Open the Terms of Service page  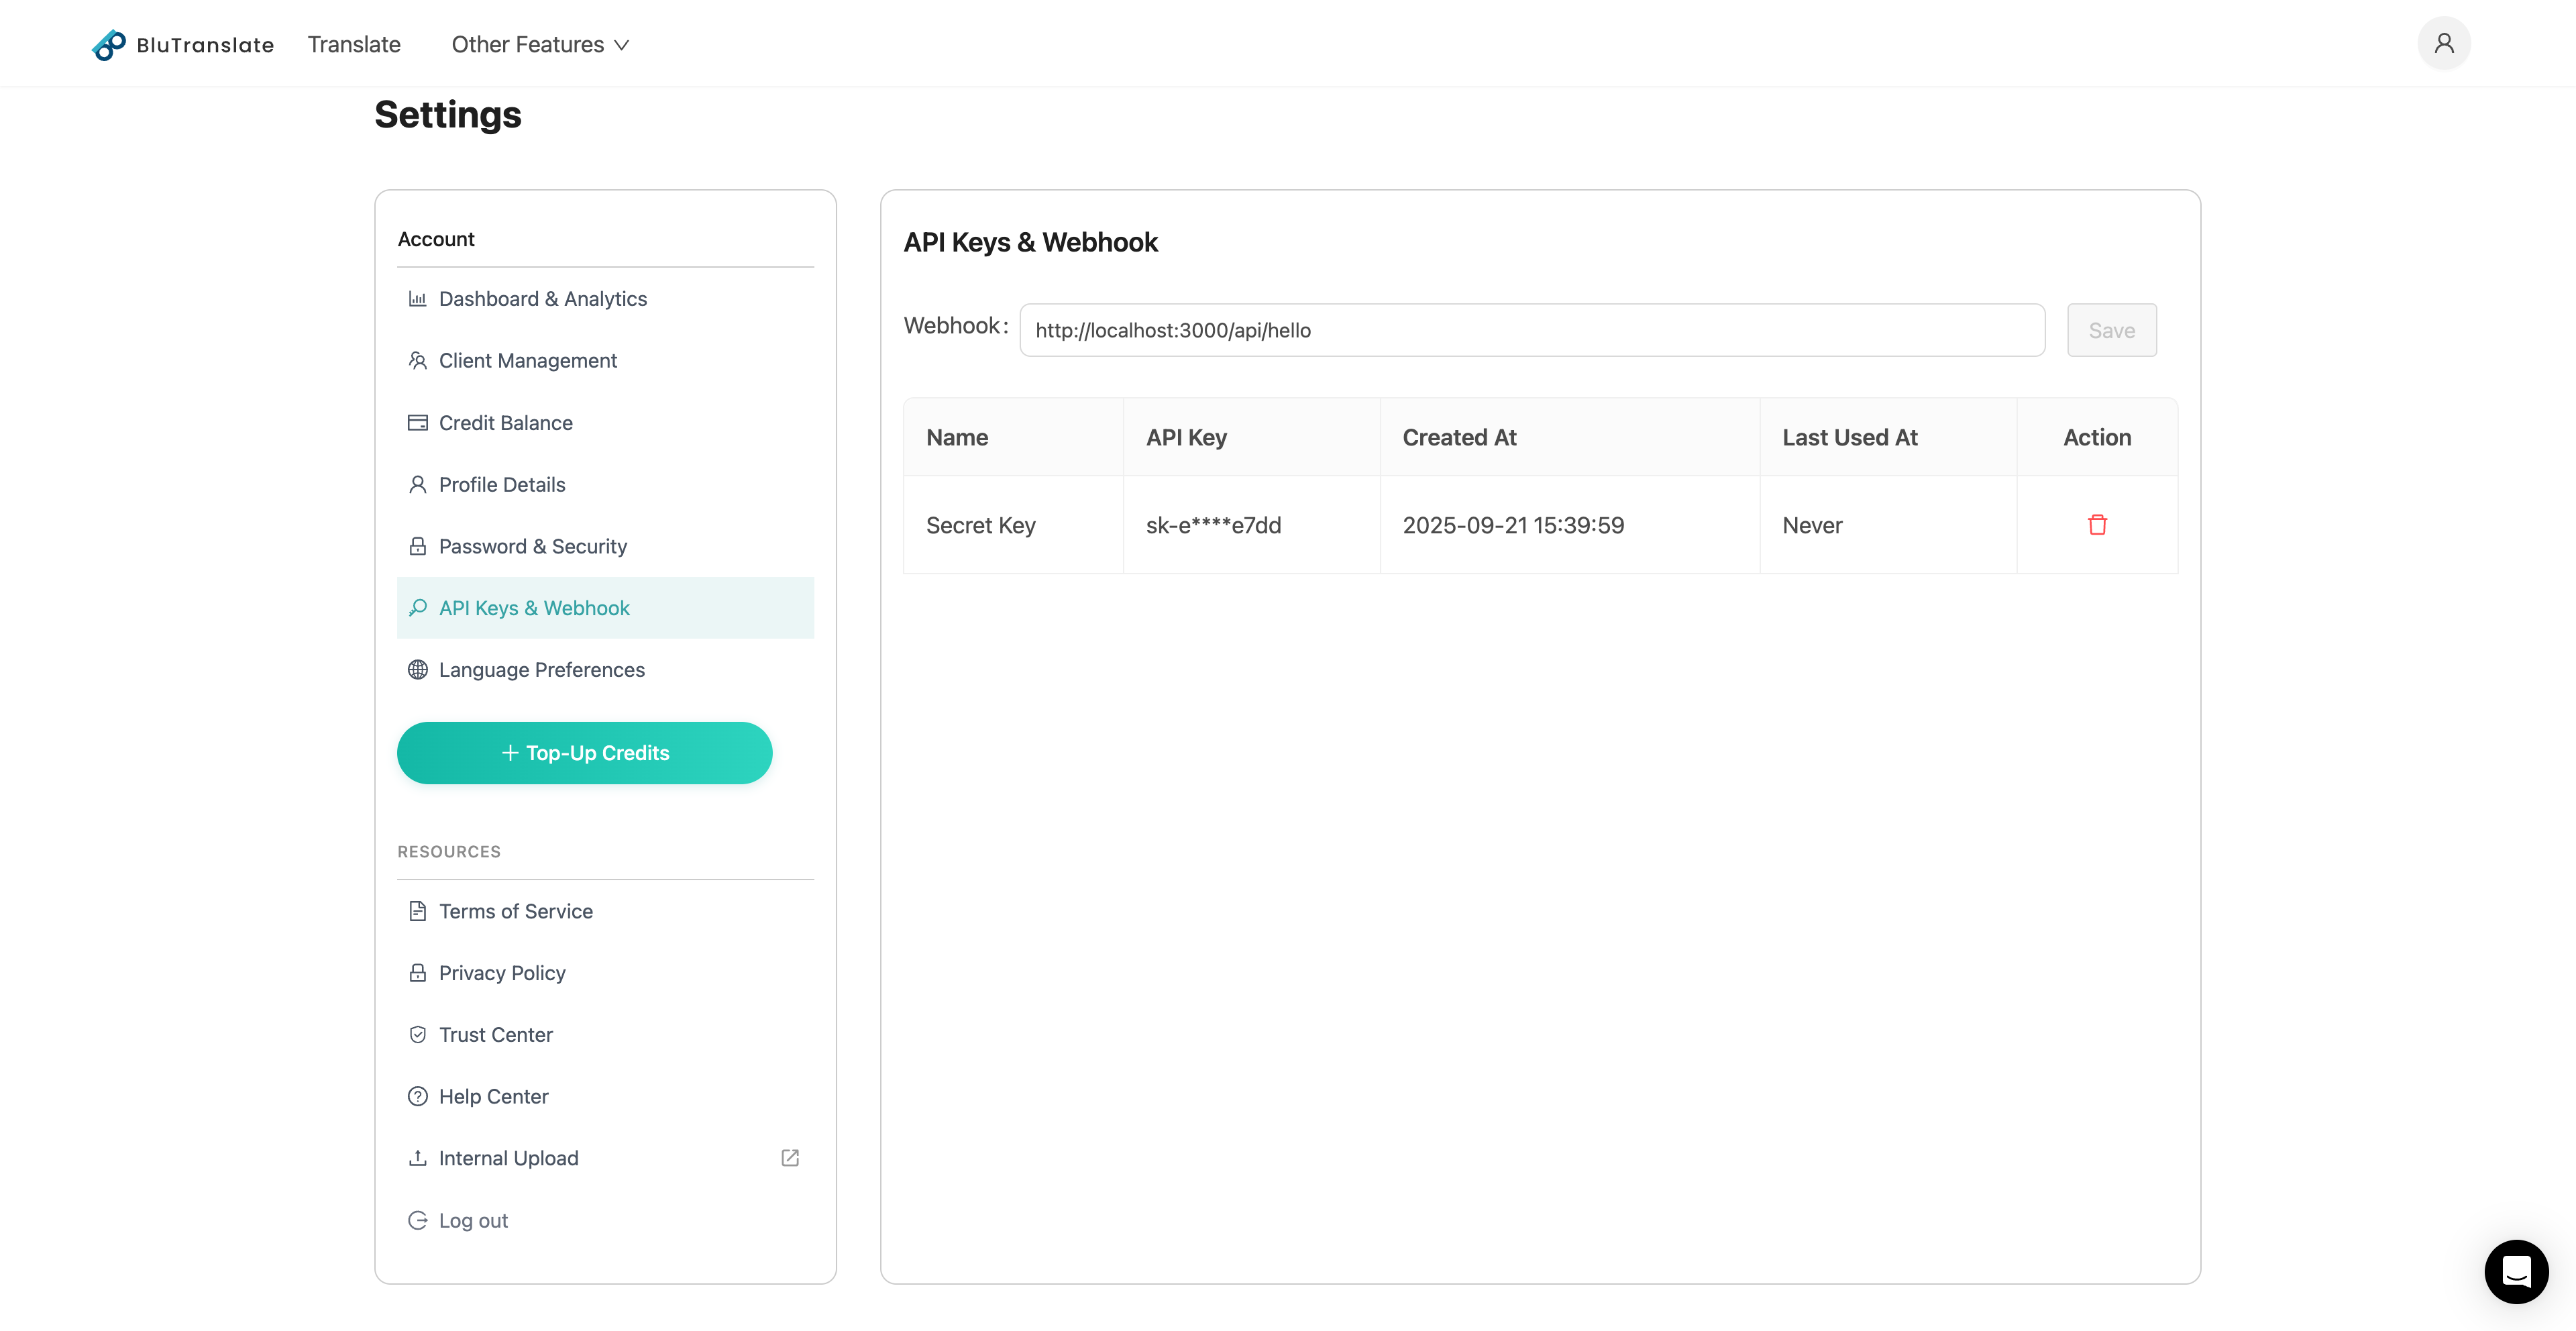515,911
